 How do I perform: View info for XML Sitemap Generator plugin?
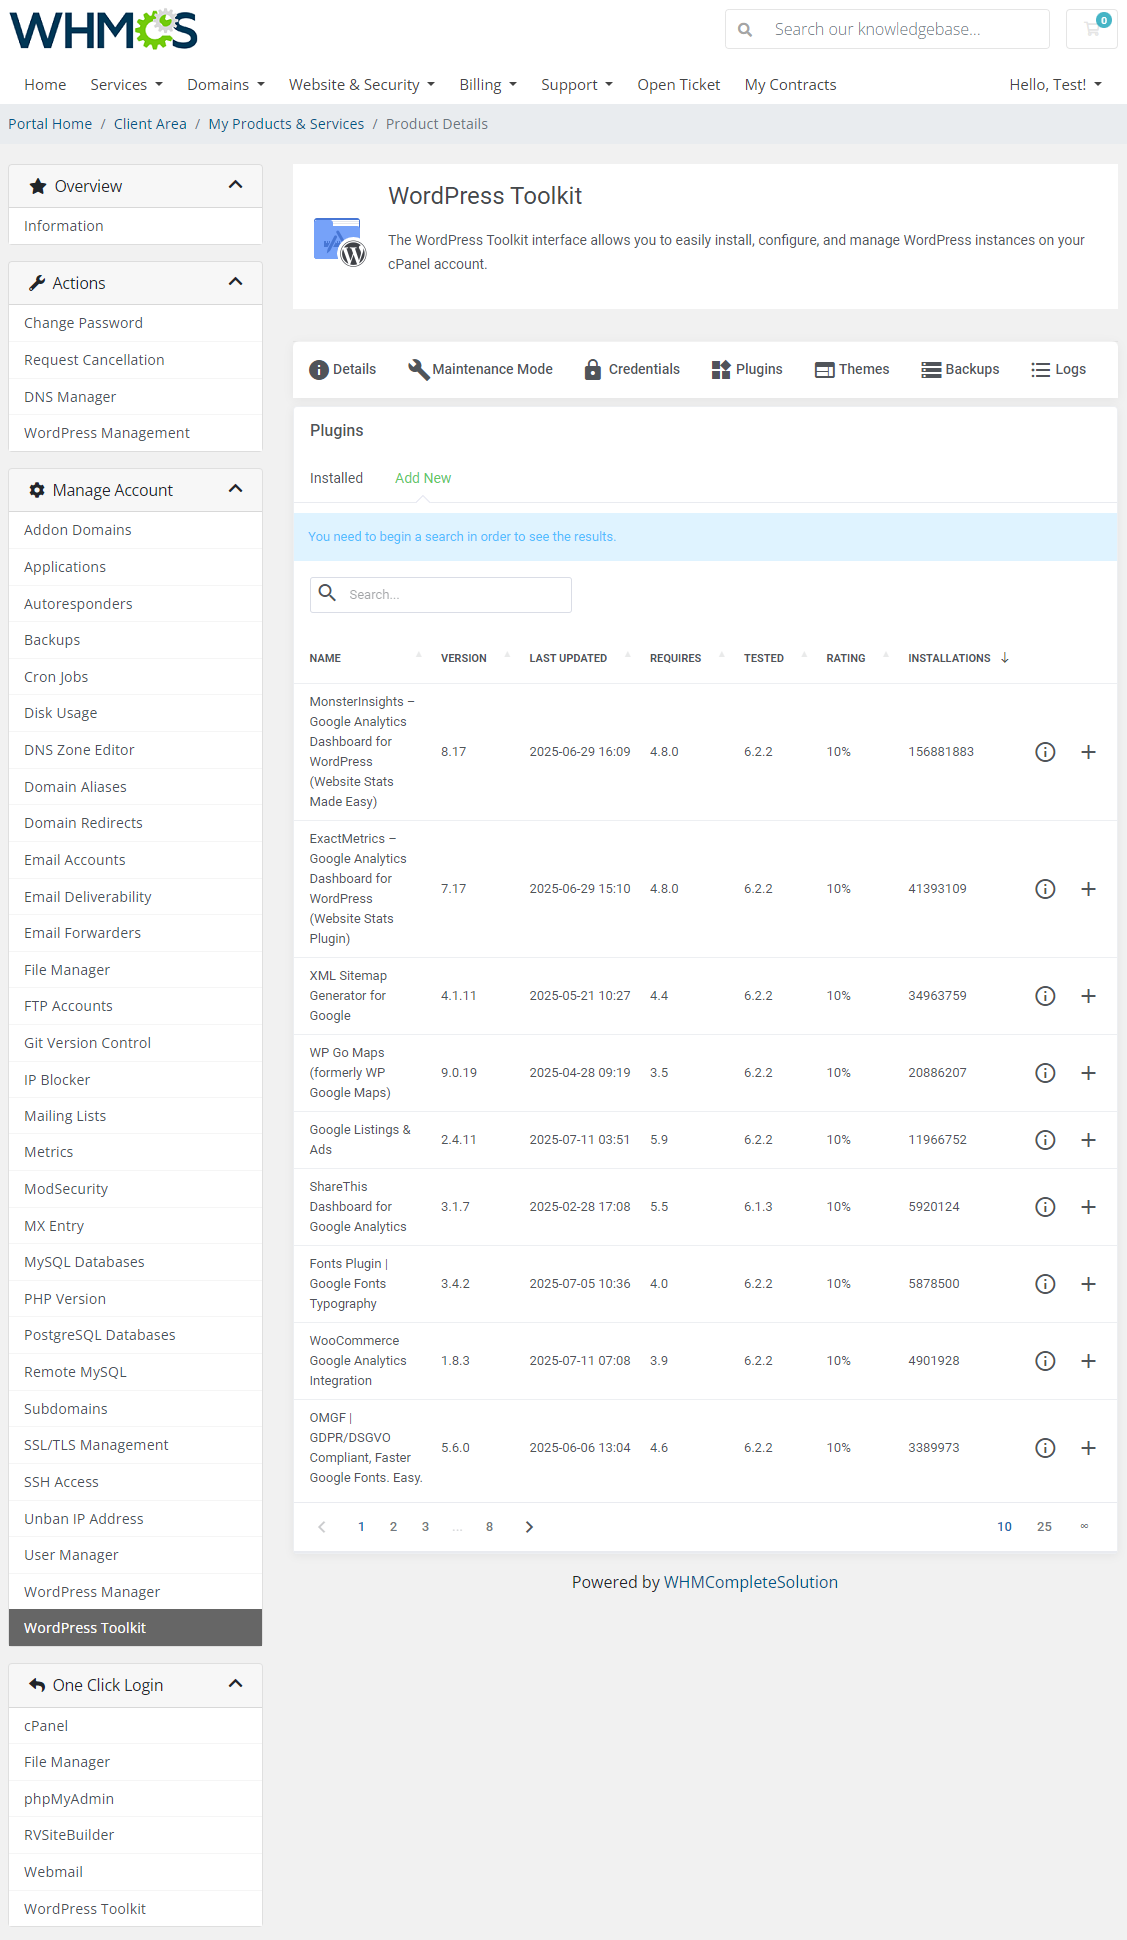(1045, 996)
